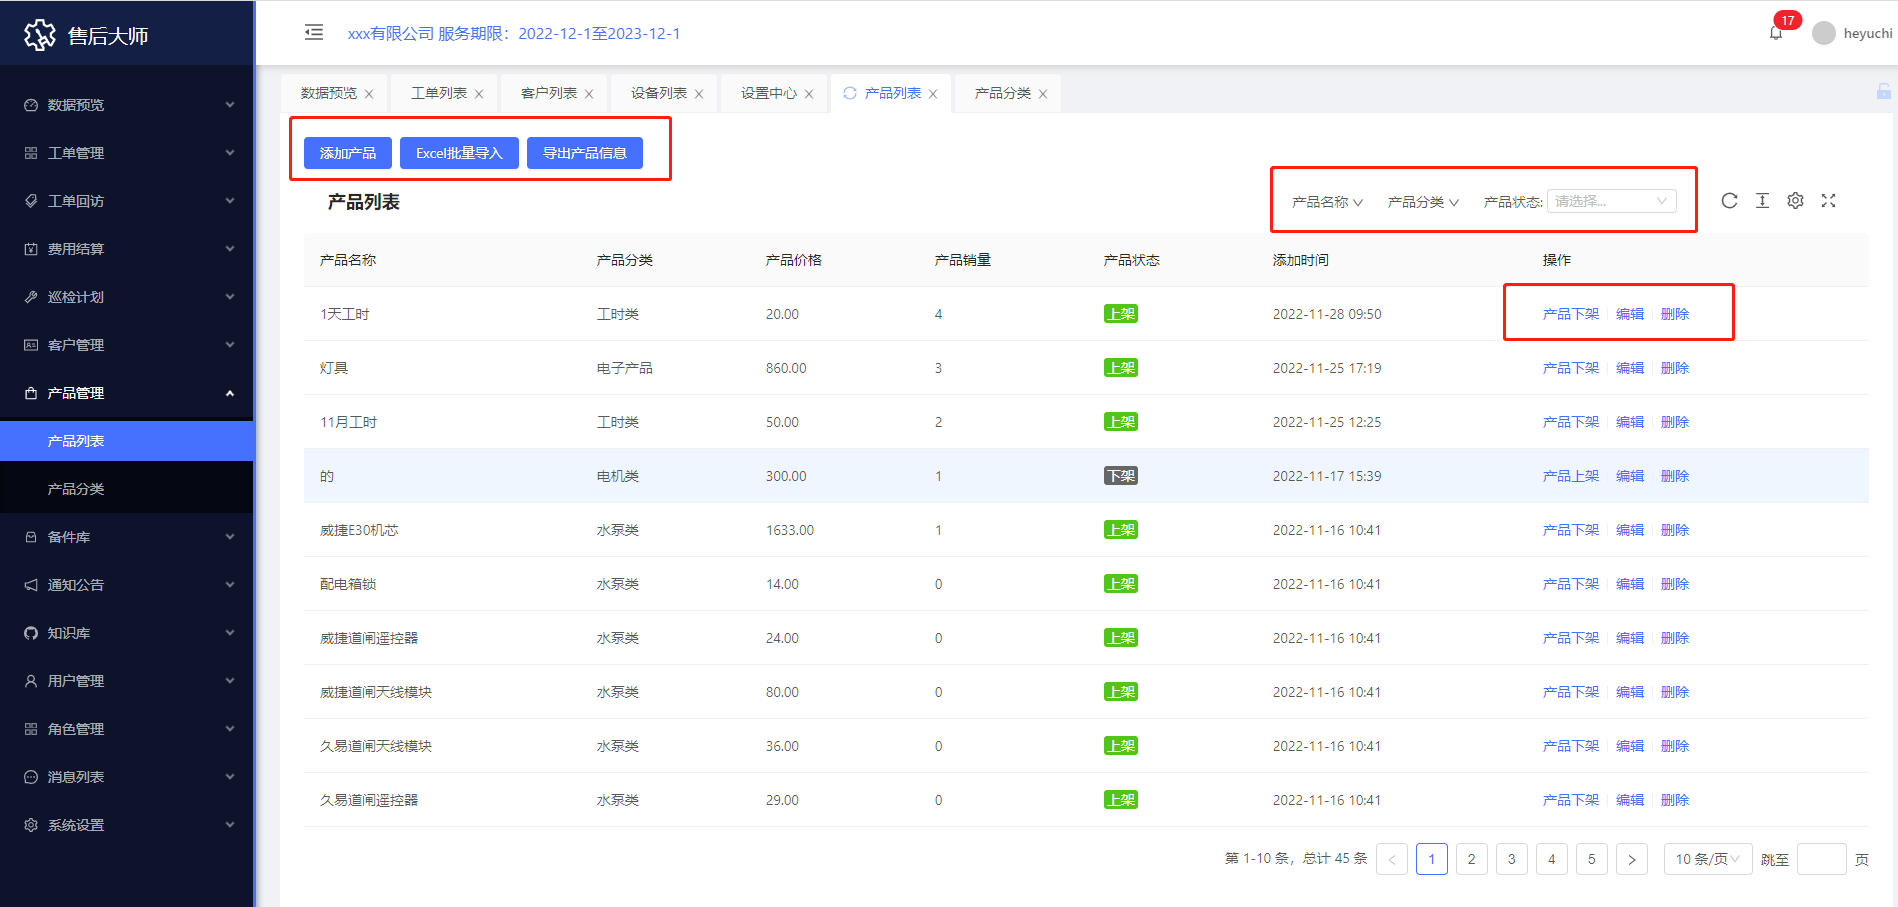Open the 产品状态 select dropdown
1898x907 pixels.
(x=1611, y=201)
